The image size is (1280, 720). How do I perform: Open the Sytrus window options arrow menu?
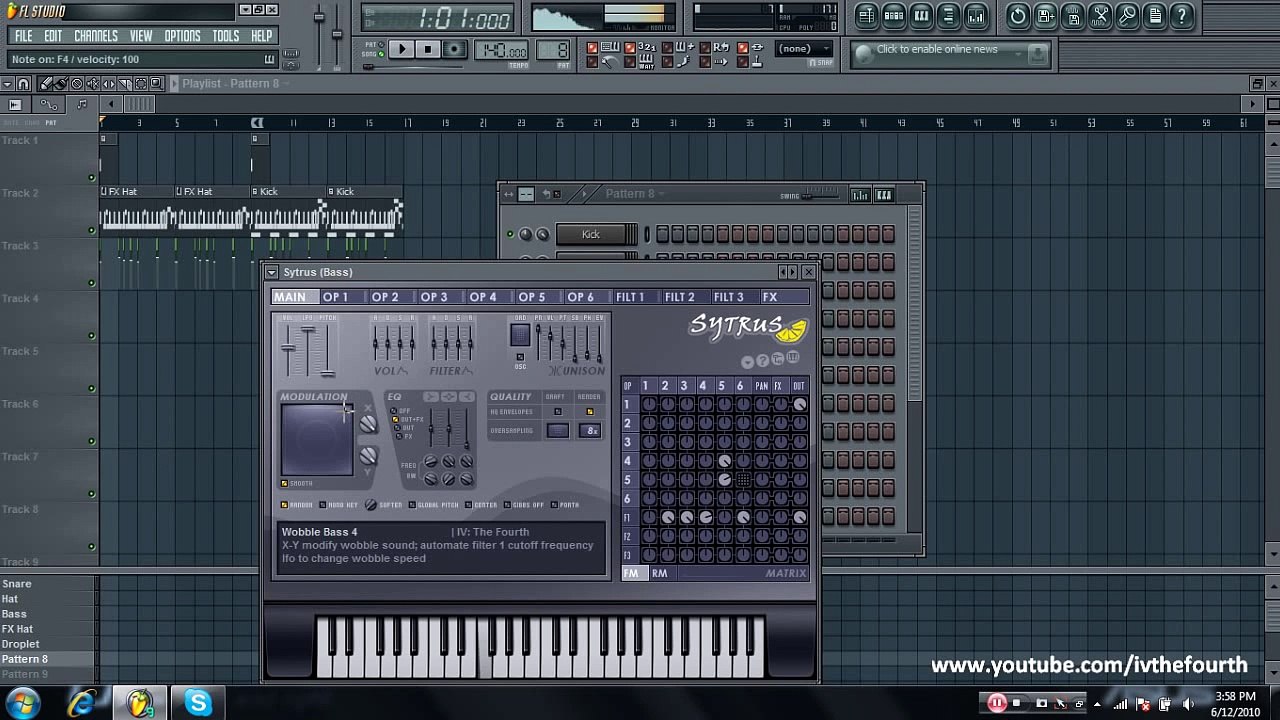pyautogui.click(x=271, y=272)
